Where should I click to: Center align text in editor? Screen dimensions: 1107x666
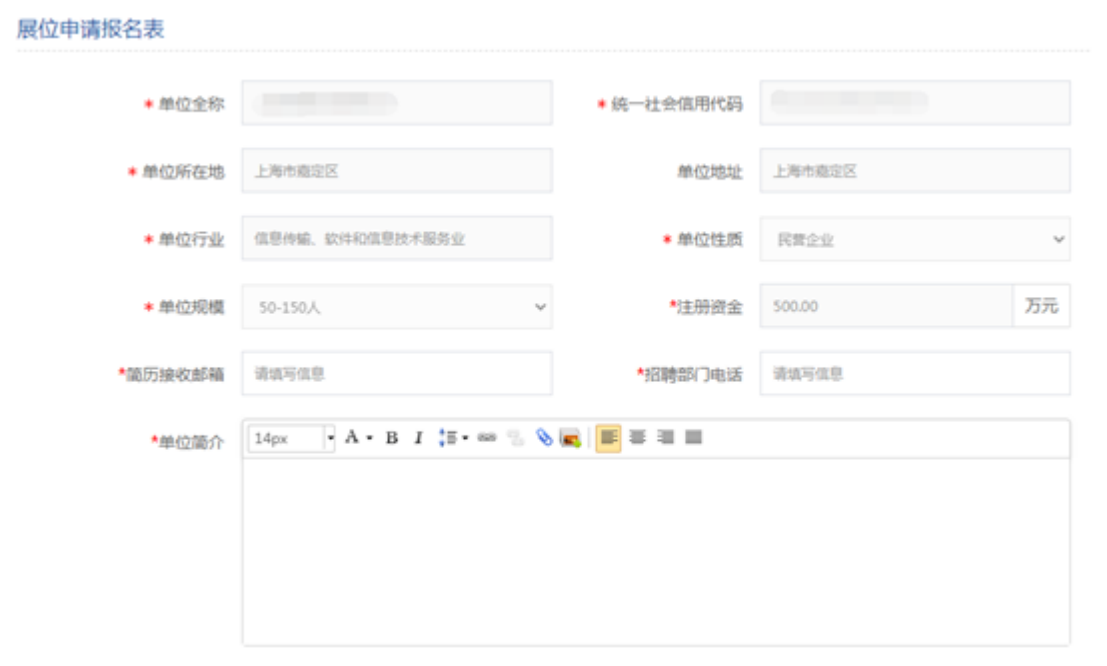tap(637, 438)
